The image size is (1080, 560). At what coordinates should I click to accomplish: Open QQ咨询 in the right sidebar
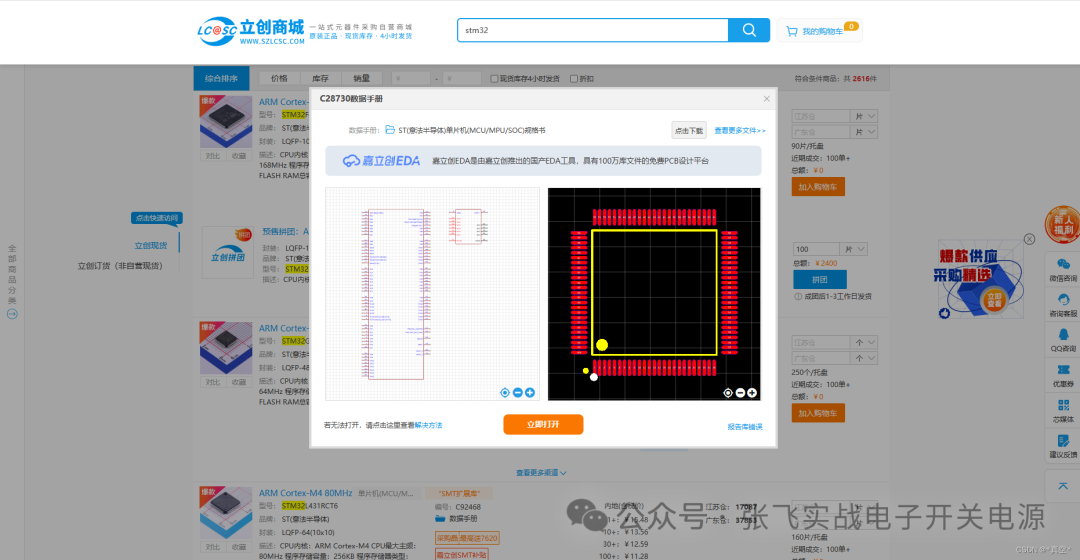pos(1063,340)
